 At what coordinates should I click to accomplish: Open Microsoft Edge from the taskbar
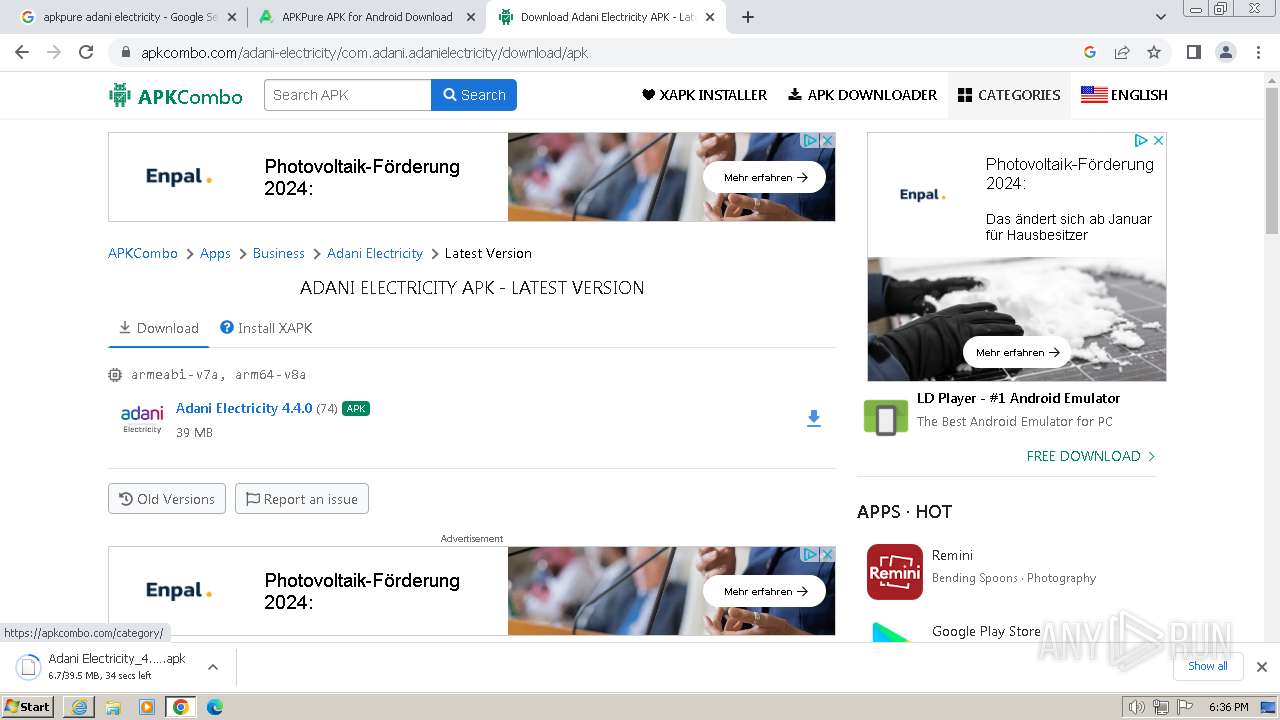pyautogui.click(x=215, y=707)
